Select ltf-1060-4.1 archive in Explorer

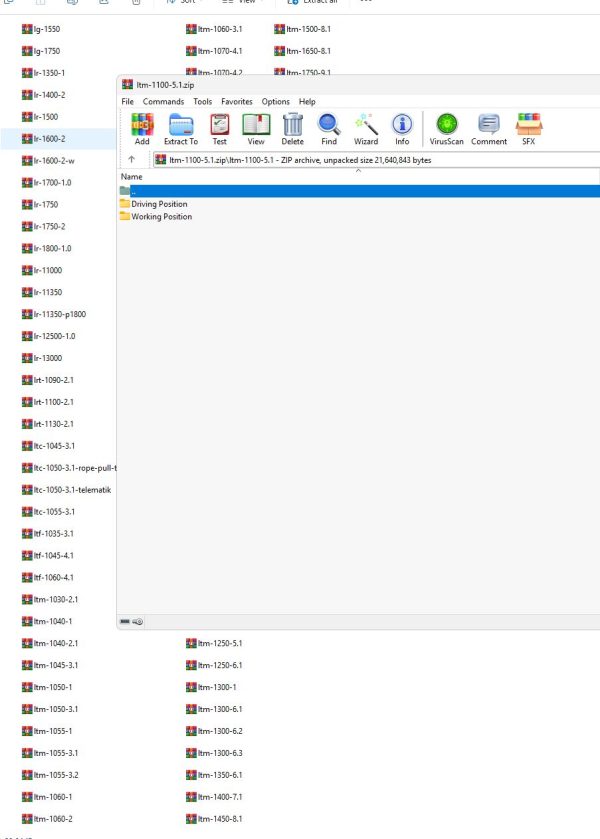[48, 577]
